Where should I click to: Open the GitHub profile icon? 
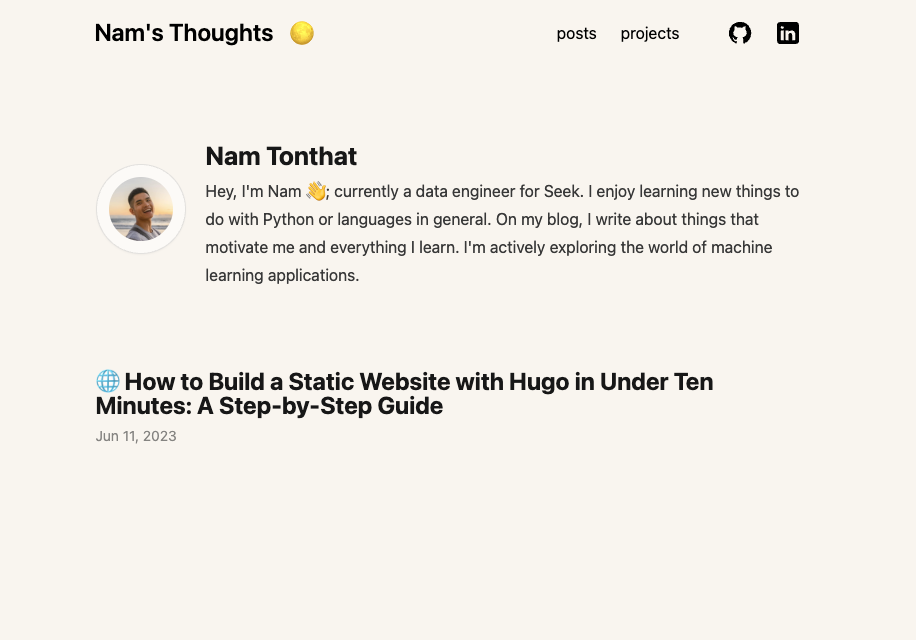740,33
